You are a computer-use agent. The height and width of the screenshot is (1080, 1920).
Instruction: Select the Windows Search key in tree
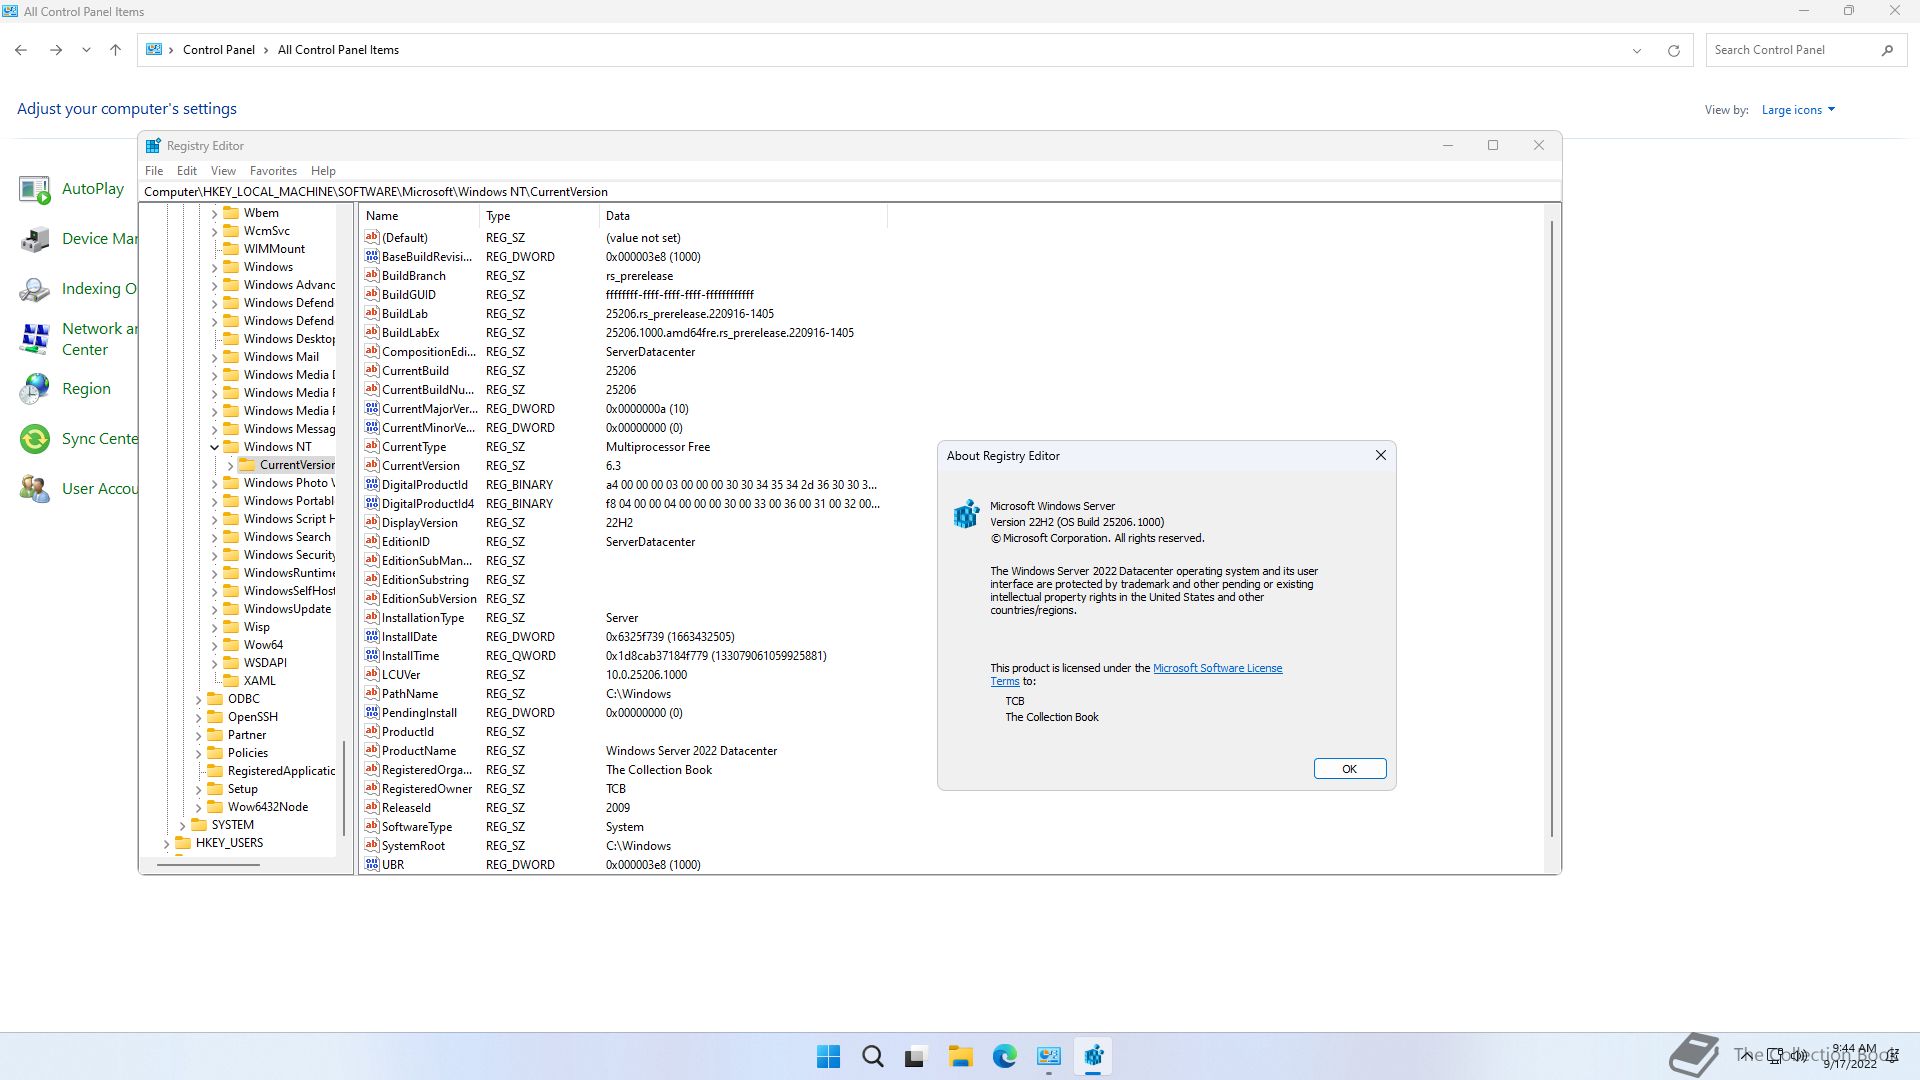point(287,537)
